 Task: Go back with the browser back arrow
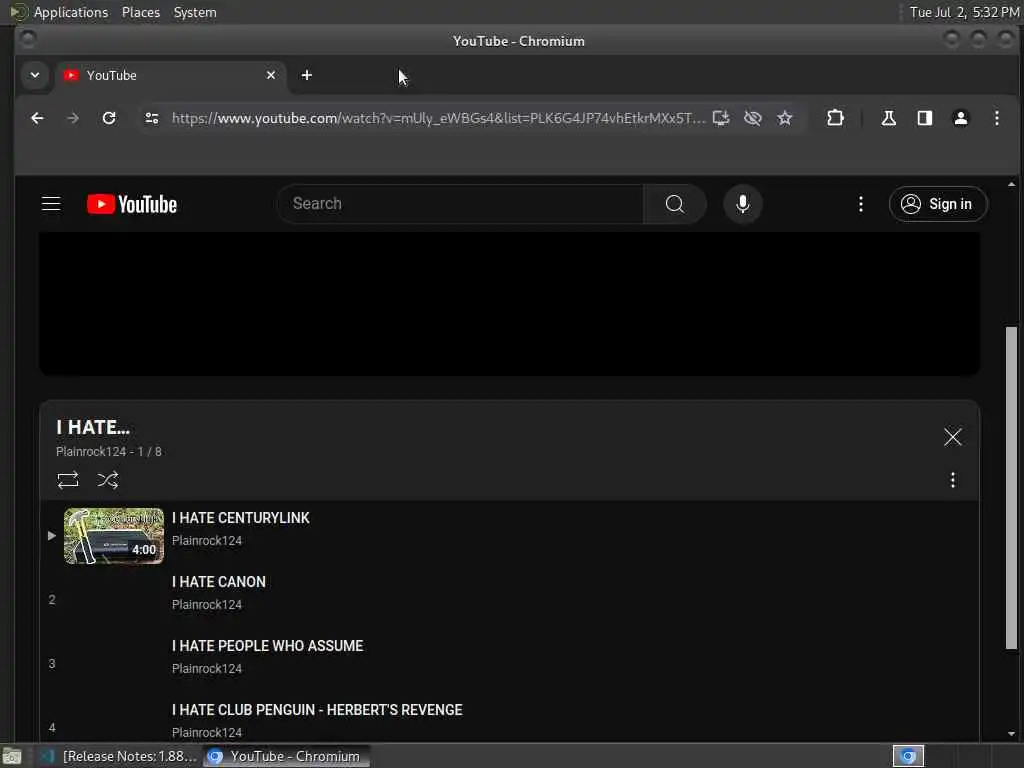click(37, 118)
